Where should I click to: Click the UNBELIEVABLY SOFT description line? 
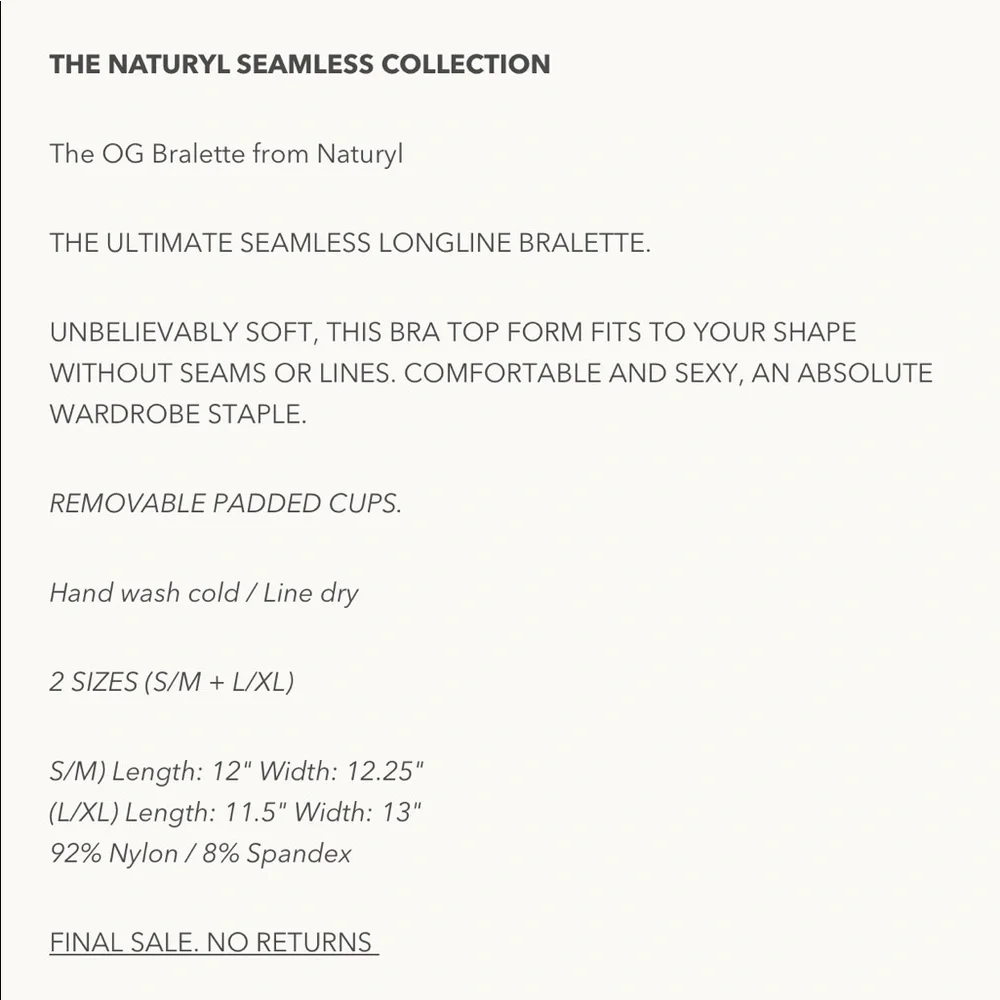pyautogui.click(x=453, y=332)
